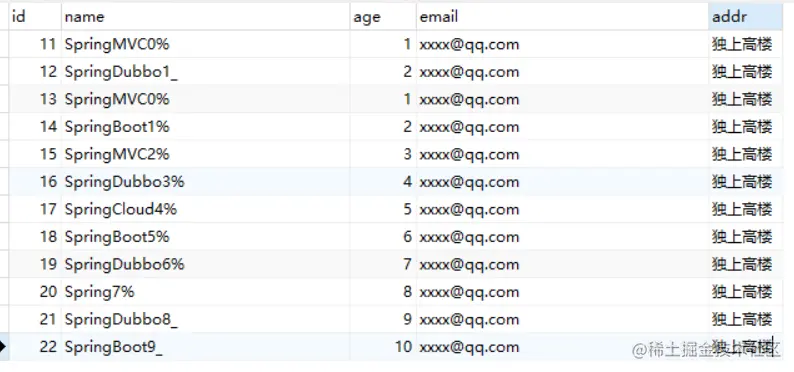Image resolution: width=794 pixels, height=372 pixels.
Task: Select age value 1 in row 11
Action: click(383, 45)
